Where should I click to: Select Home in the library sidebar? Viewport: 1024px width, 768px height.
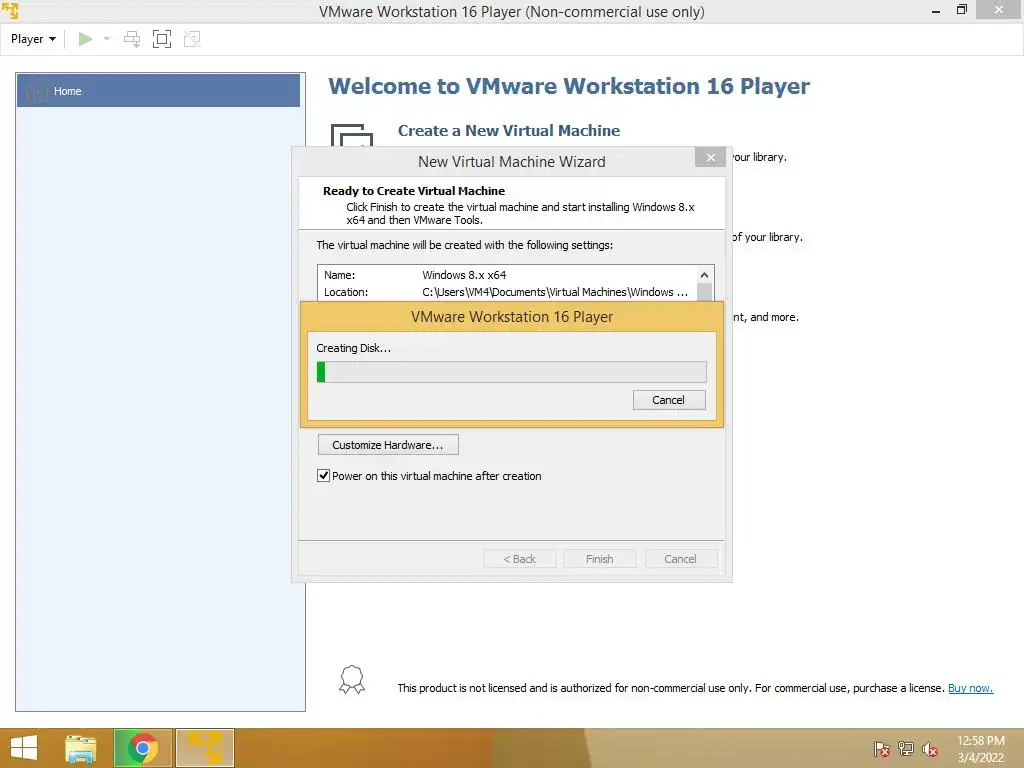click(x=158, y=91)
